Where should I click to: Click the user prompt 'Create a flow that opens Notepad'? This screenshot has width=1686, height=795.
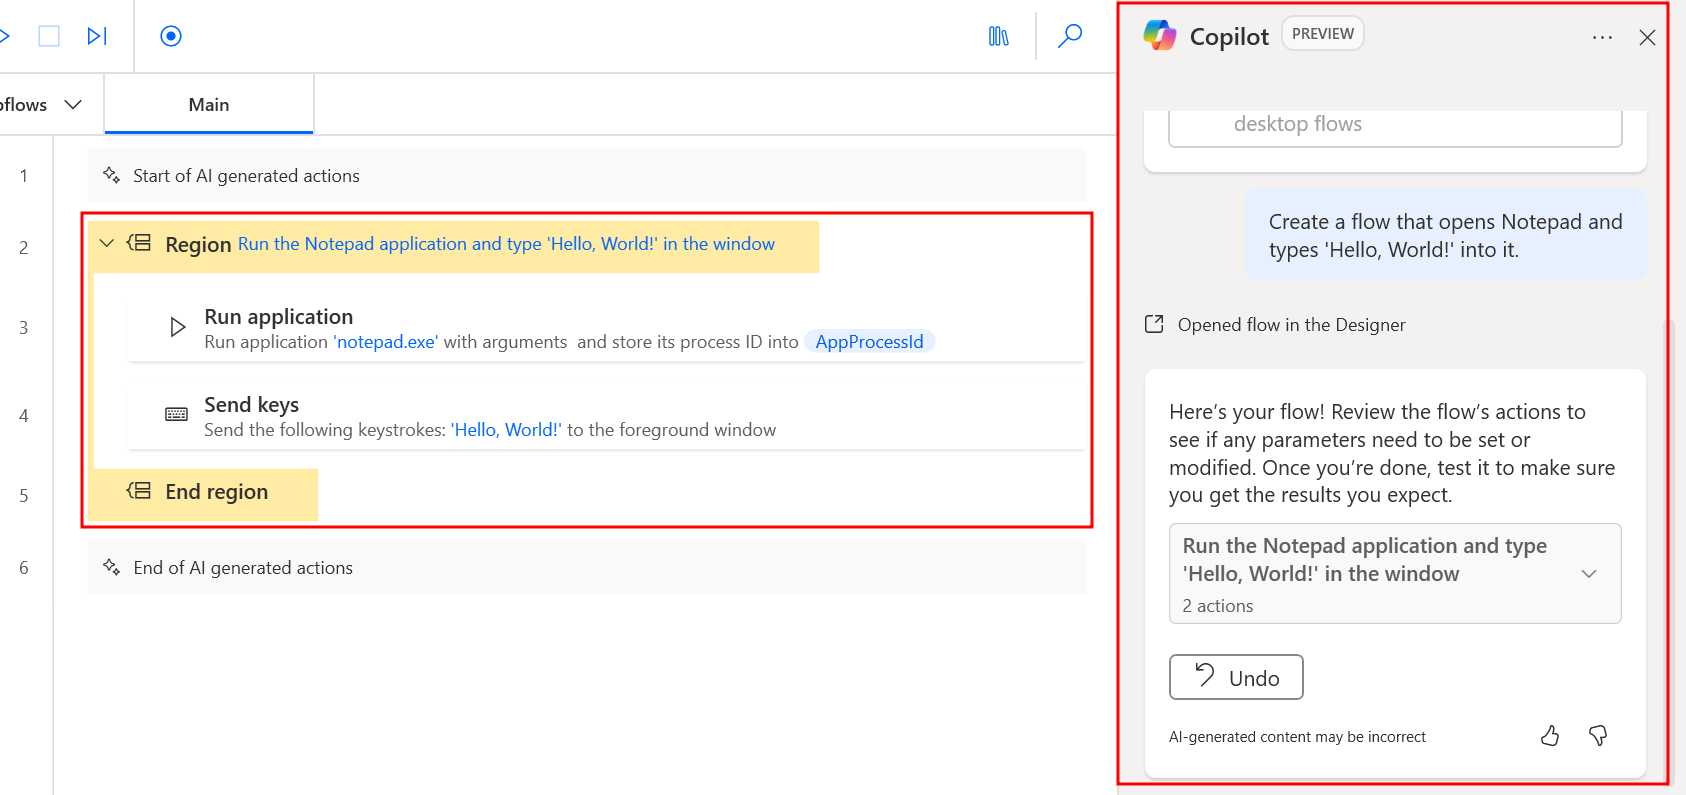(x=1446, y=236)
